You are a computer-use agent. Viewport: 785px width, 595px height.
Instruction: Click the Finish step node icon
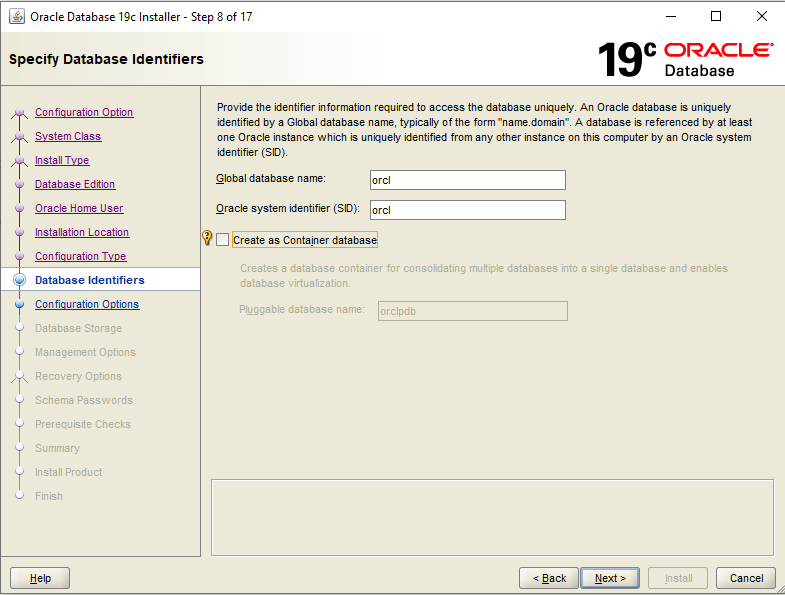20,495
